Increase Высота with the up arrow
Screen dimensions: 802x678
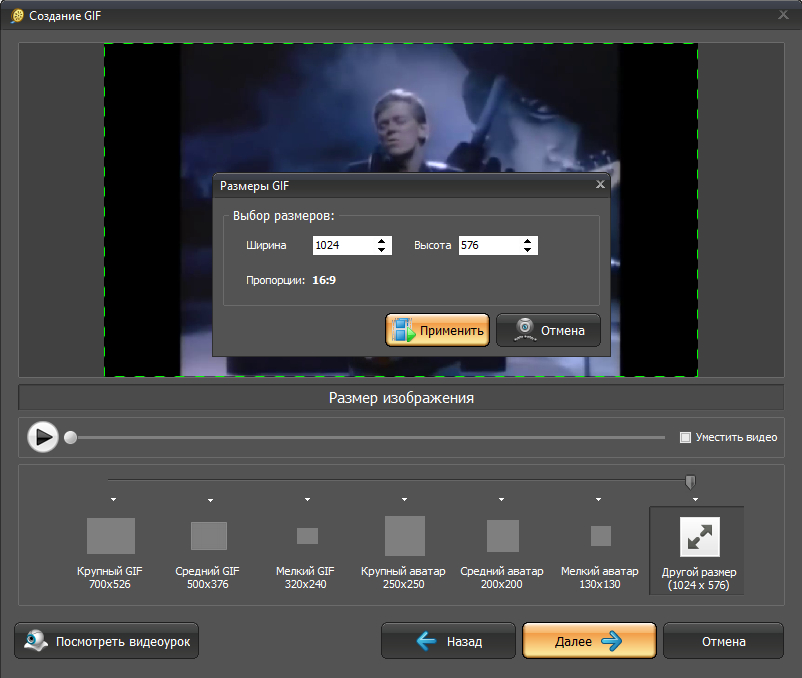pos(527,241)
